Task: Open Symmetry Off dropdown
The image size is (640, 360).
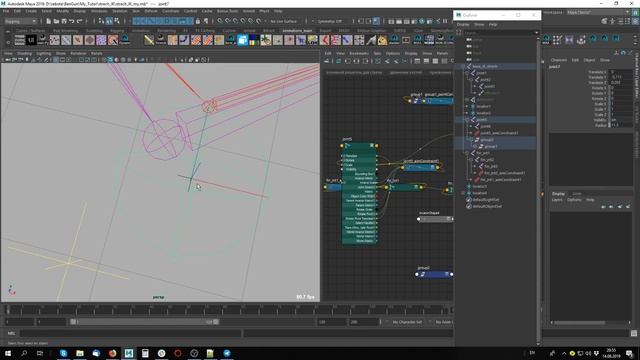Action: [x=331, y=21]
